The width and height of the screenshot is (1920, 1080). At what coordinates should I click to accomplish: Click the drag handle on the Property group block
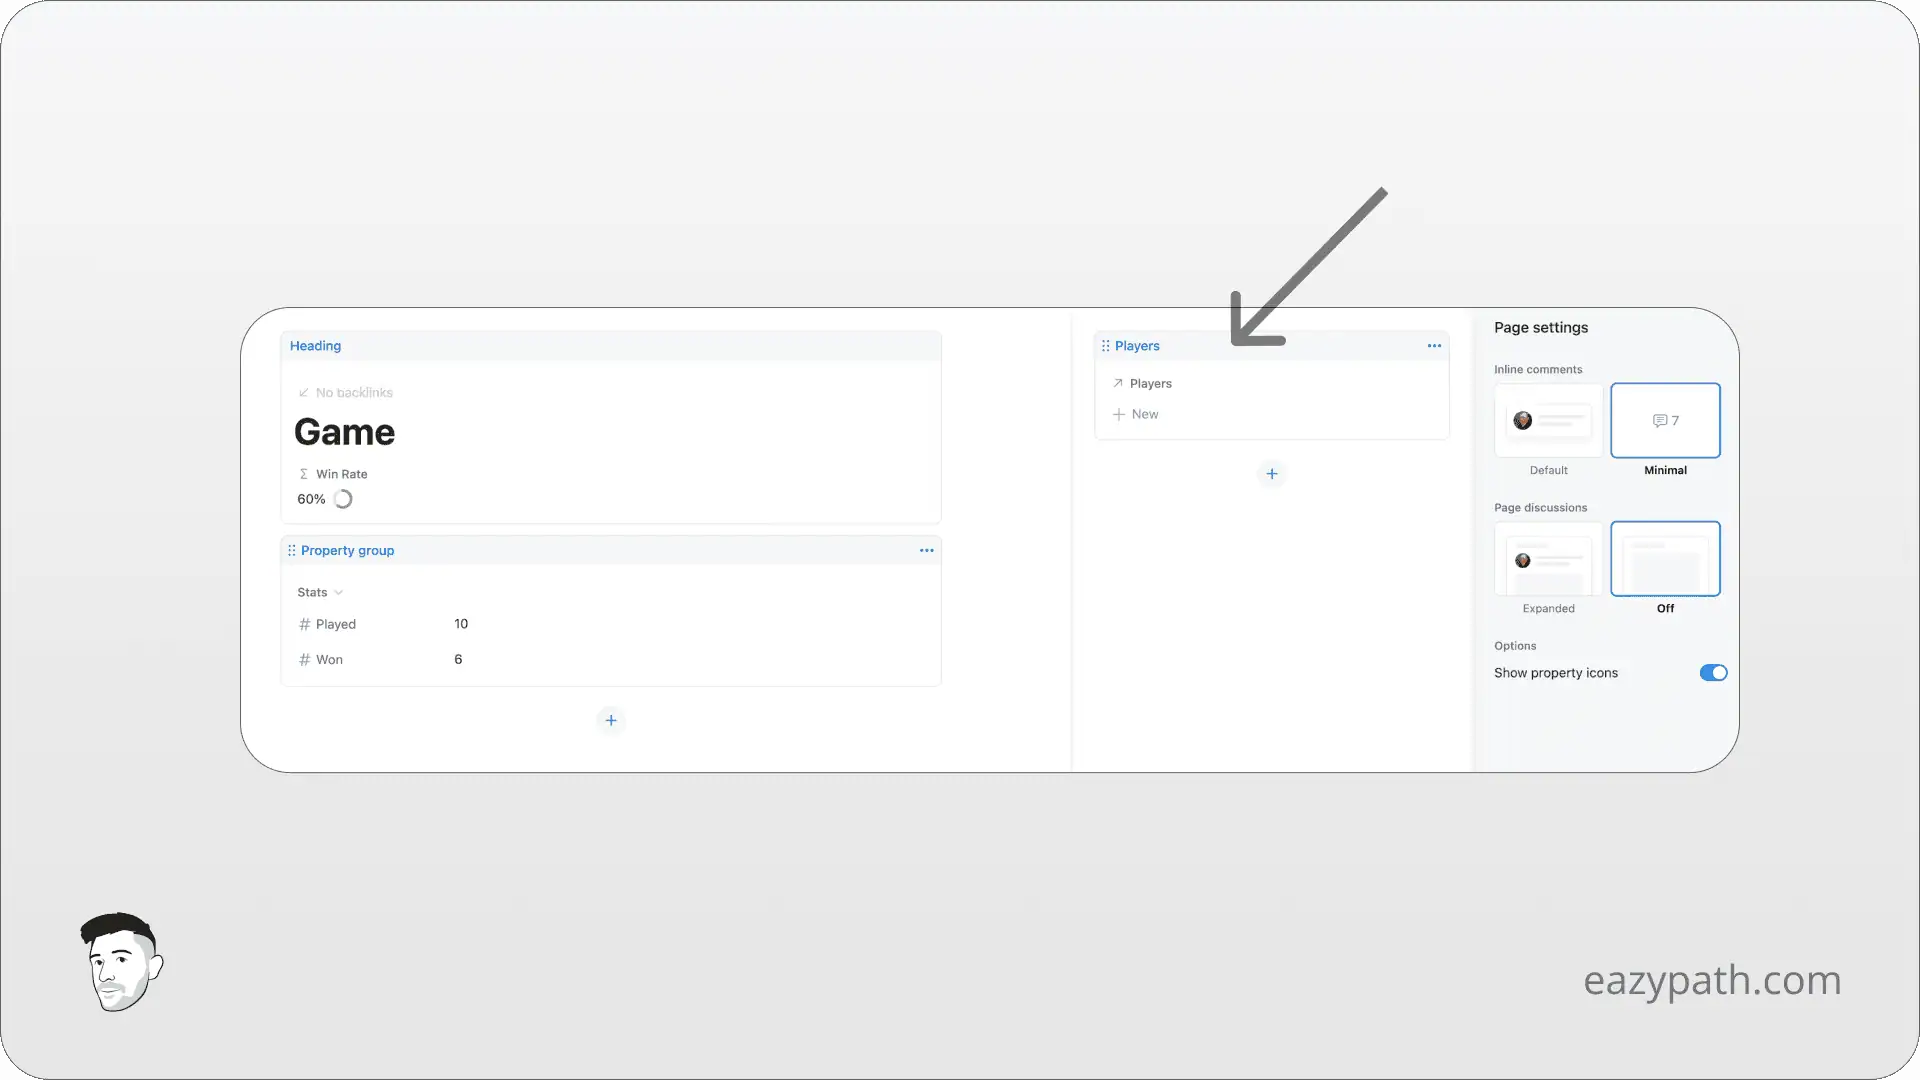[x=291, y=549]
